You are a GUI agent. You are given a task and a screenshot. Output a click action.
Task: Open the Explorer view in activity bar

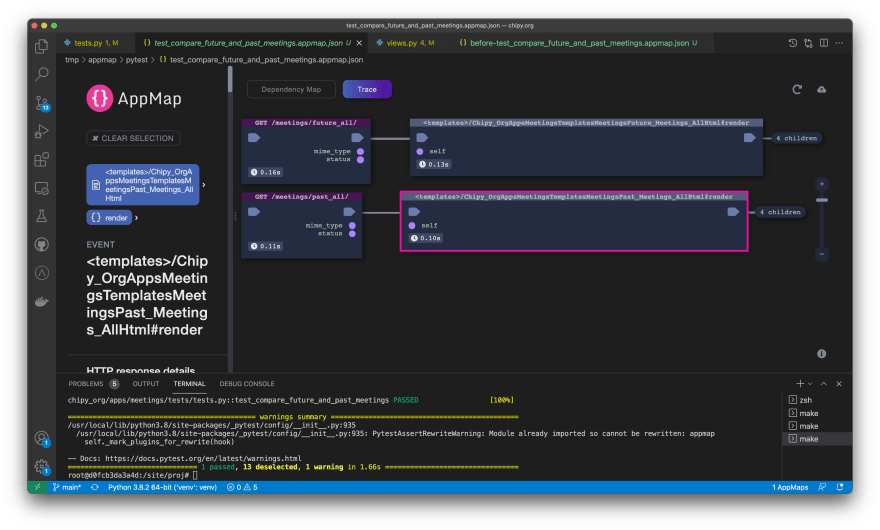(x=42, y=46)
